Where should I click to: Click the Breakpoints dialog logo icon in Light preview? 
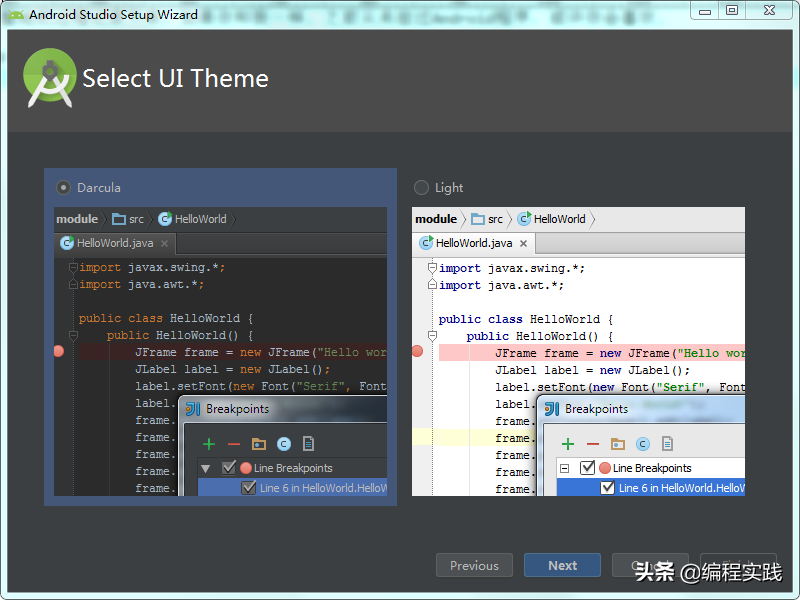(552, 409)
